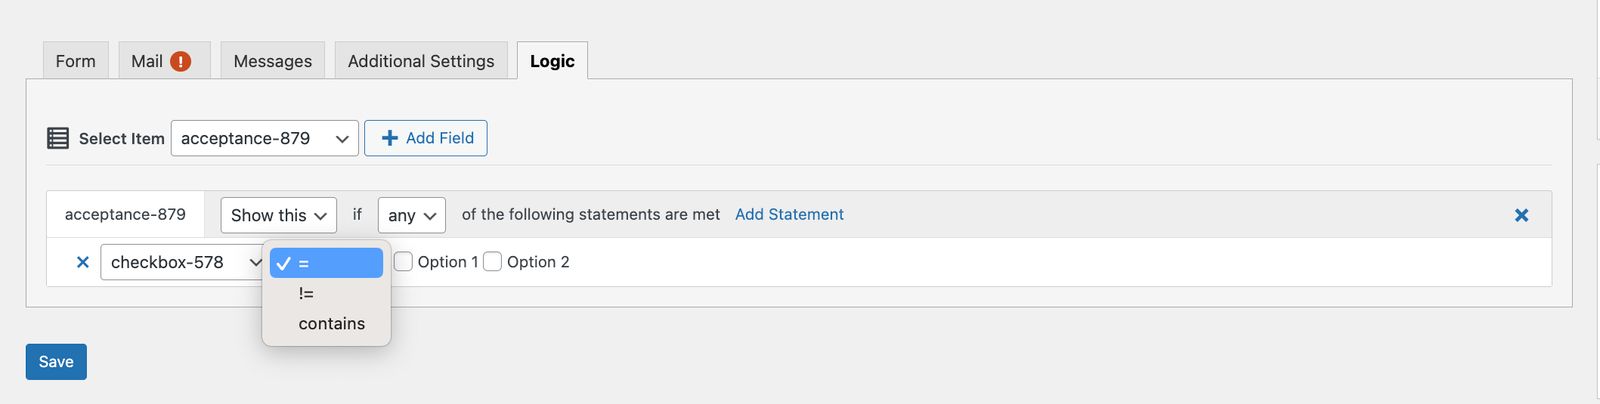Check the Option 2 checkbox

[492, 262]
